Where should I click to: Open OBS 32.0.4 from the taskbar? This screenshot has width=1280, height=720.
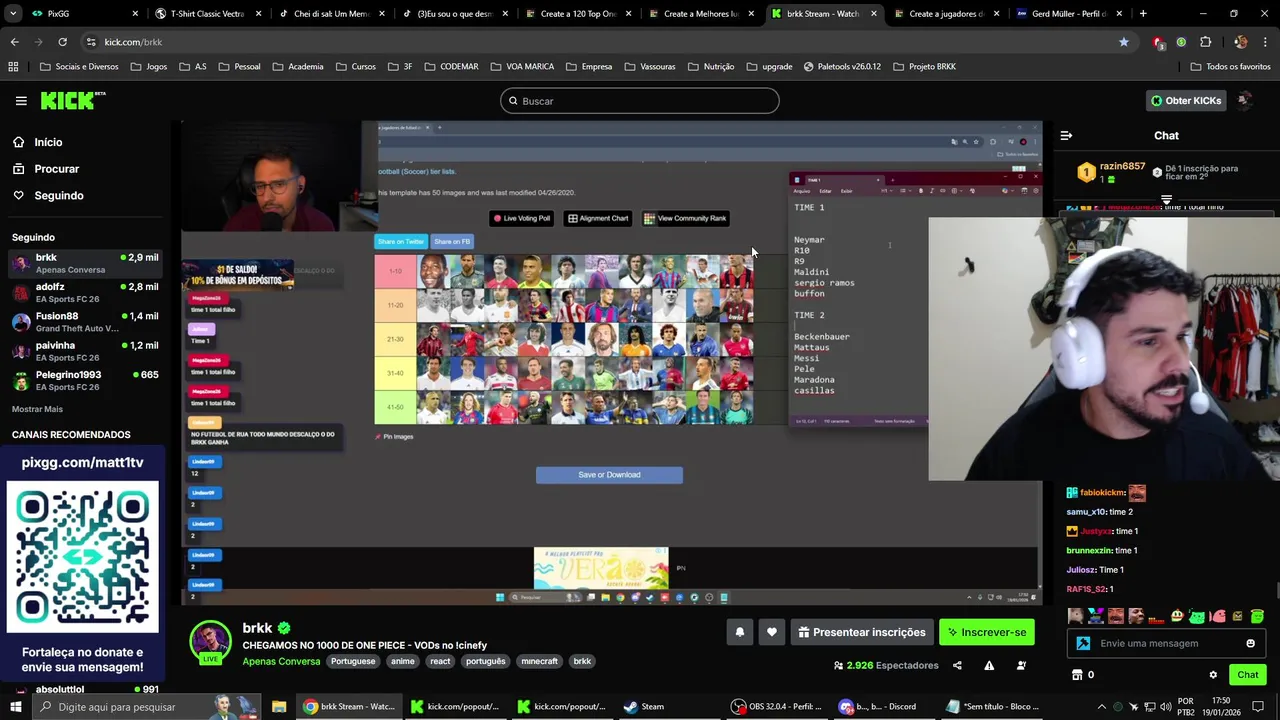(x=776, y=706)
